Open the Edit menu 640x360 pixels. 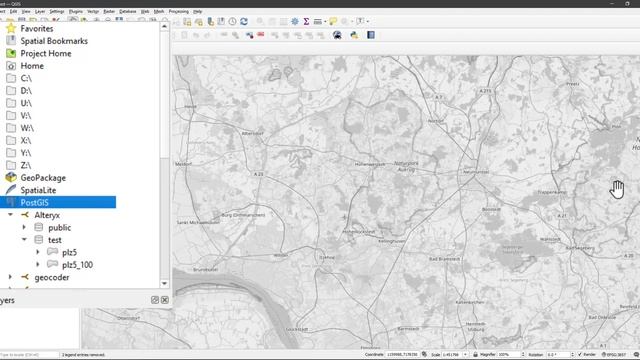pyautogui.click(x=13, y=11)
